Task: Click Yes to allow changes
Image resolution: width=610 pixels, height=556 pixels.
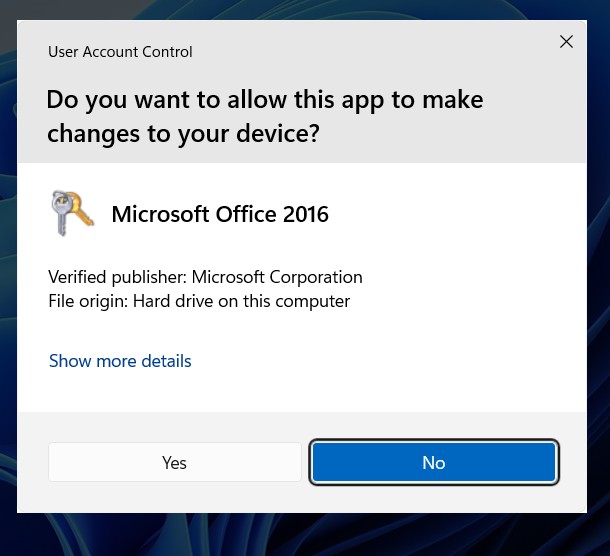Action: click(175, 462)
